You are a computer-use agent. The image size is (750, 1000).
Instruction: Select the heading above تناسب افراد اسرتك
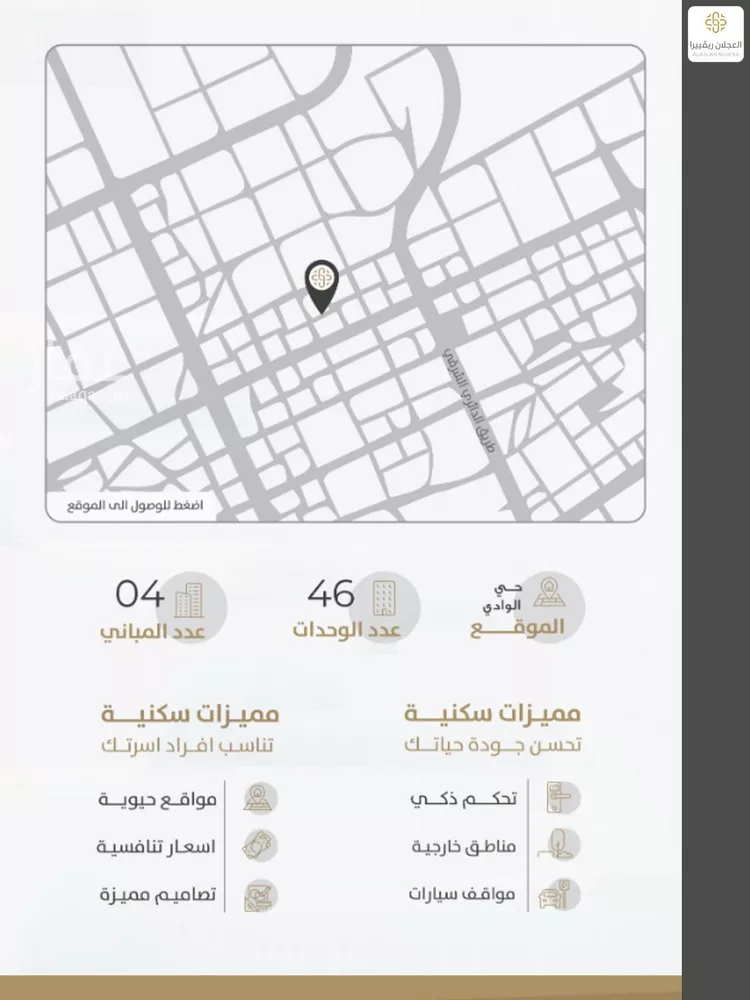188,715
